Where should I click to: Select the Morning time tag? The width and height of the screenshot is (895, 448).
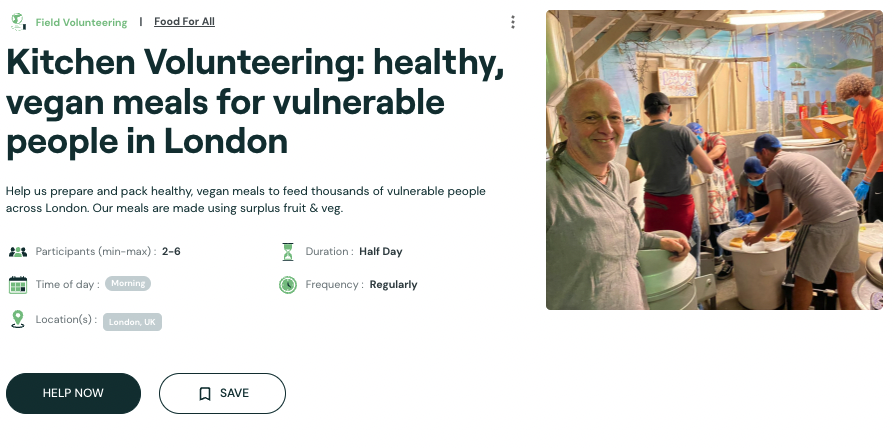click(128, 284)
